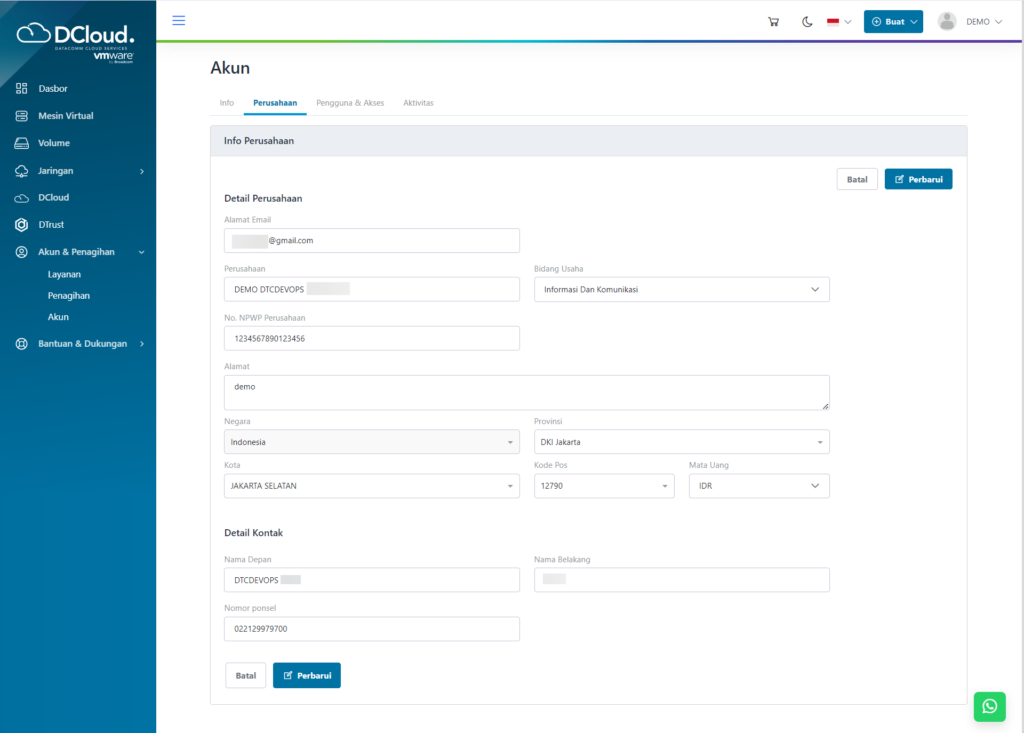Open the Layanan submenu link

(x=64, y=274)
